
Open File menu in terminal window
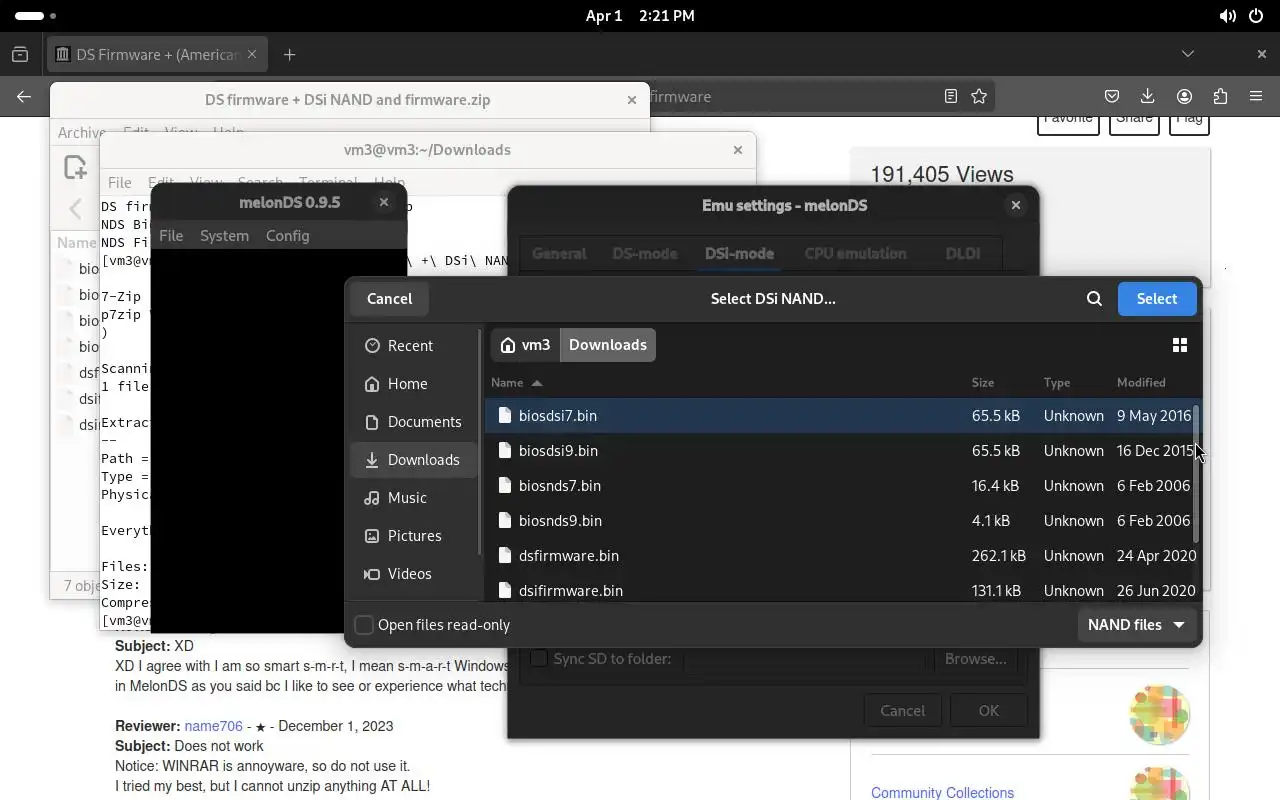[x=119, y=182]
